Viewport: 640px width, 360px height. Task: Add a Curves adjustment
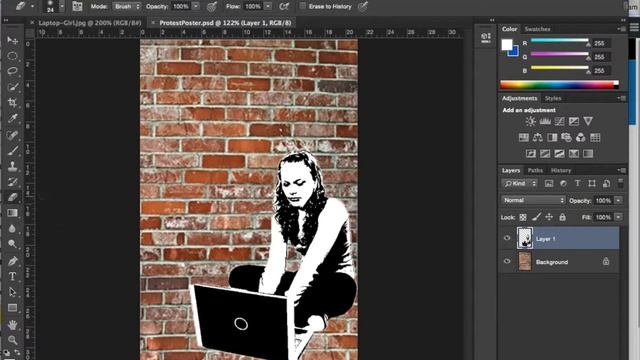pos(559,121)
